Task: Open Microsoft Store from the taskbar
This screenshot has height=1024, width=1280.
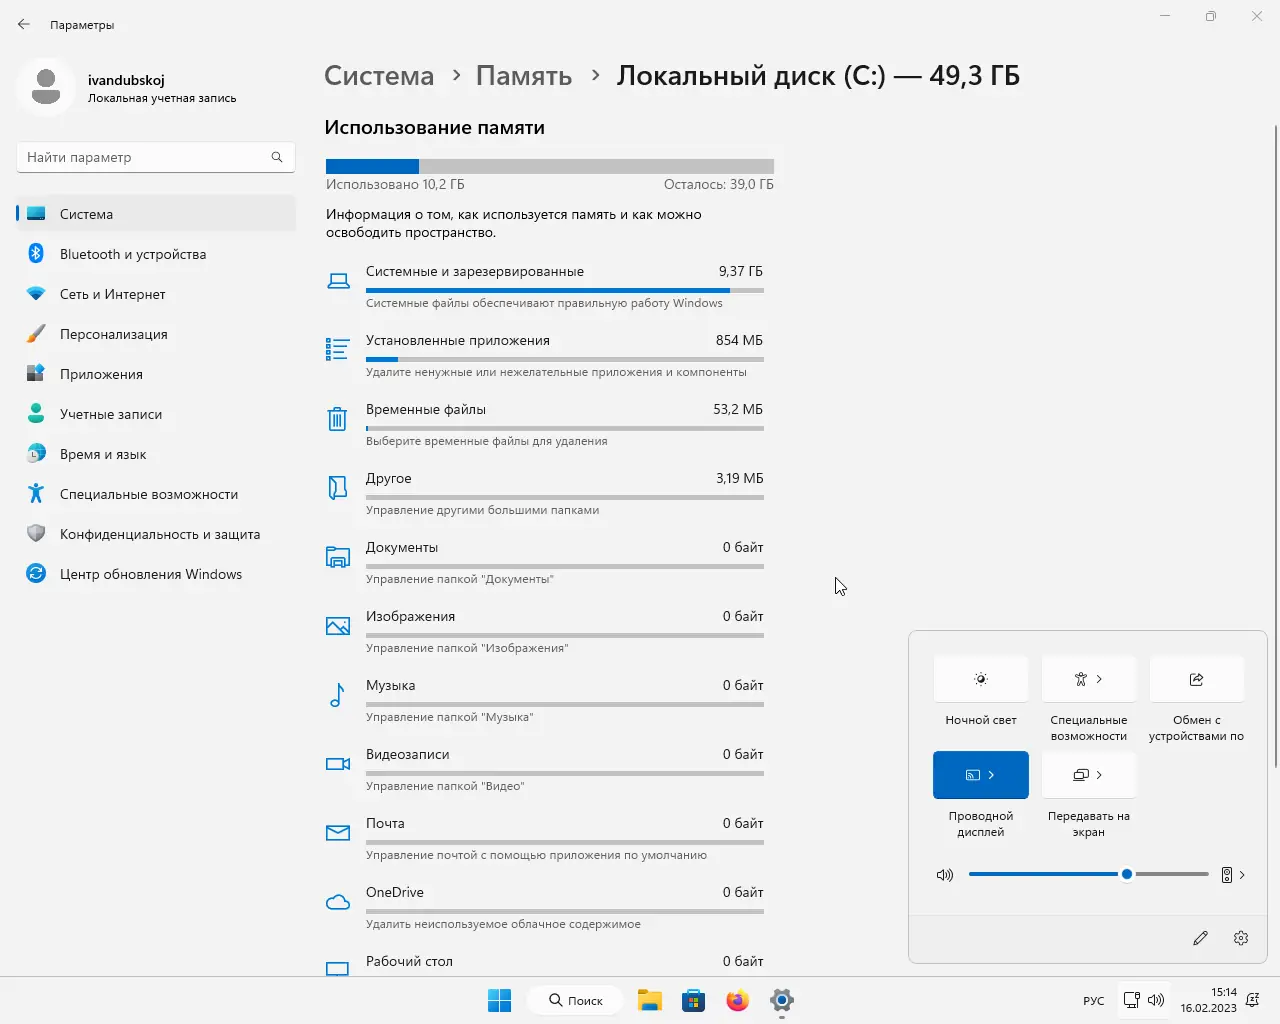Action: (x=694, y=1000)
